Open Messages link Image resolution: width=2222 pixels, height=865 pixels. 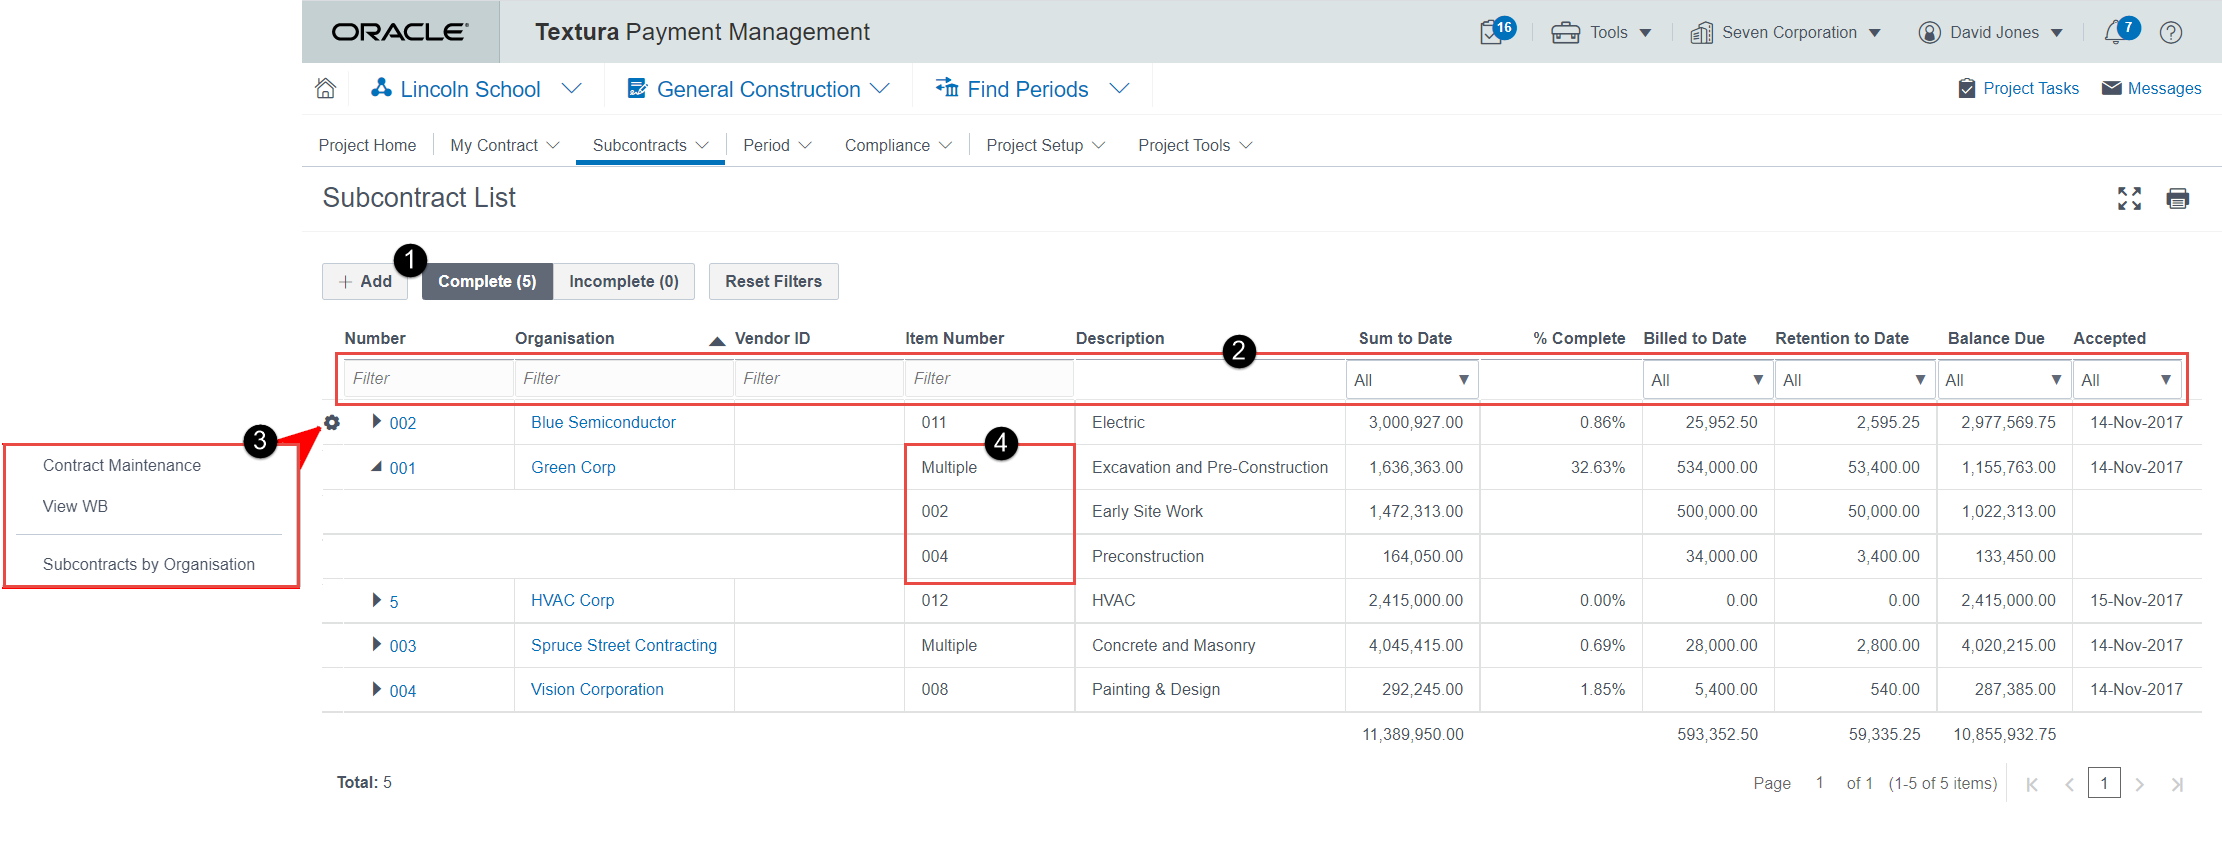point(2152,88)
